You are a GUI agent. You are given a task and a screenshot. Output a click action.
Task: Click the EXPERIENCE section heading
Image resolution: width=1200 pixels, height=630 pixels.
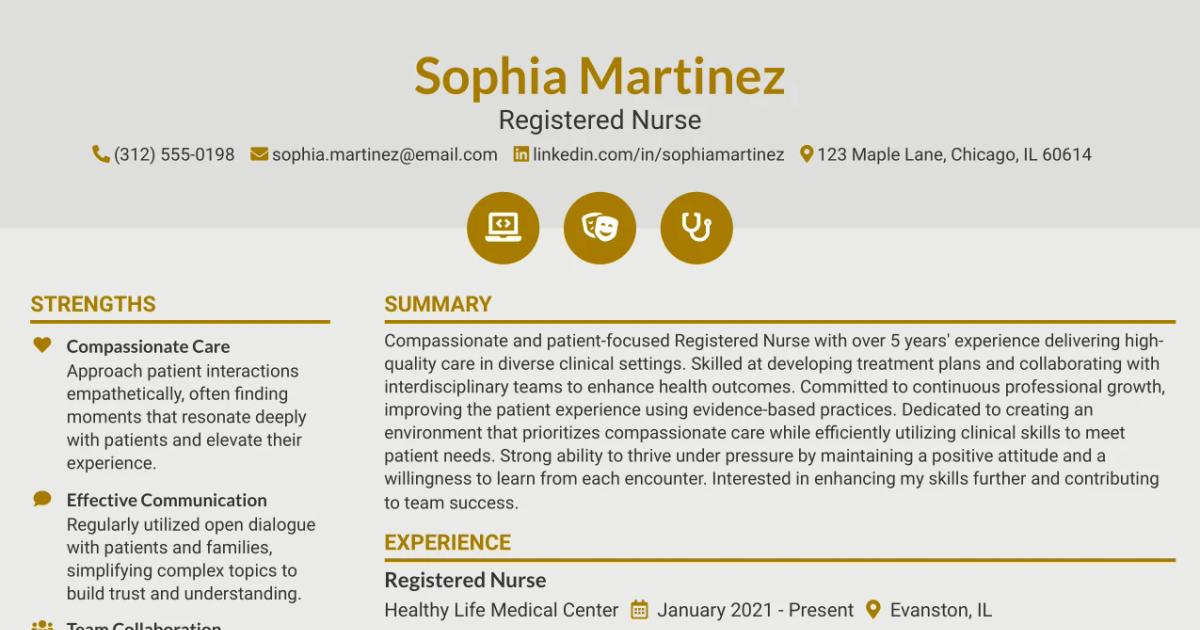coord(447,542)
